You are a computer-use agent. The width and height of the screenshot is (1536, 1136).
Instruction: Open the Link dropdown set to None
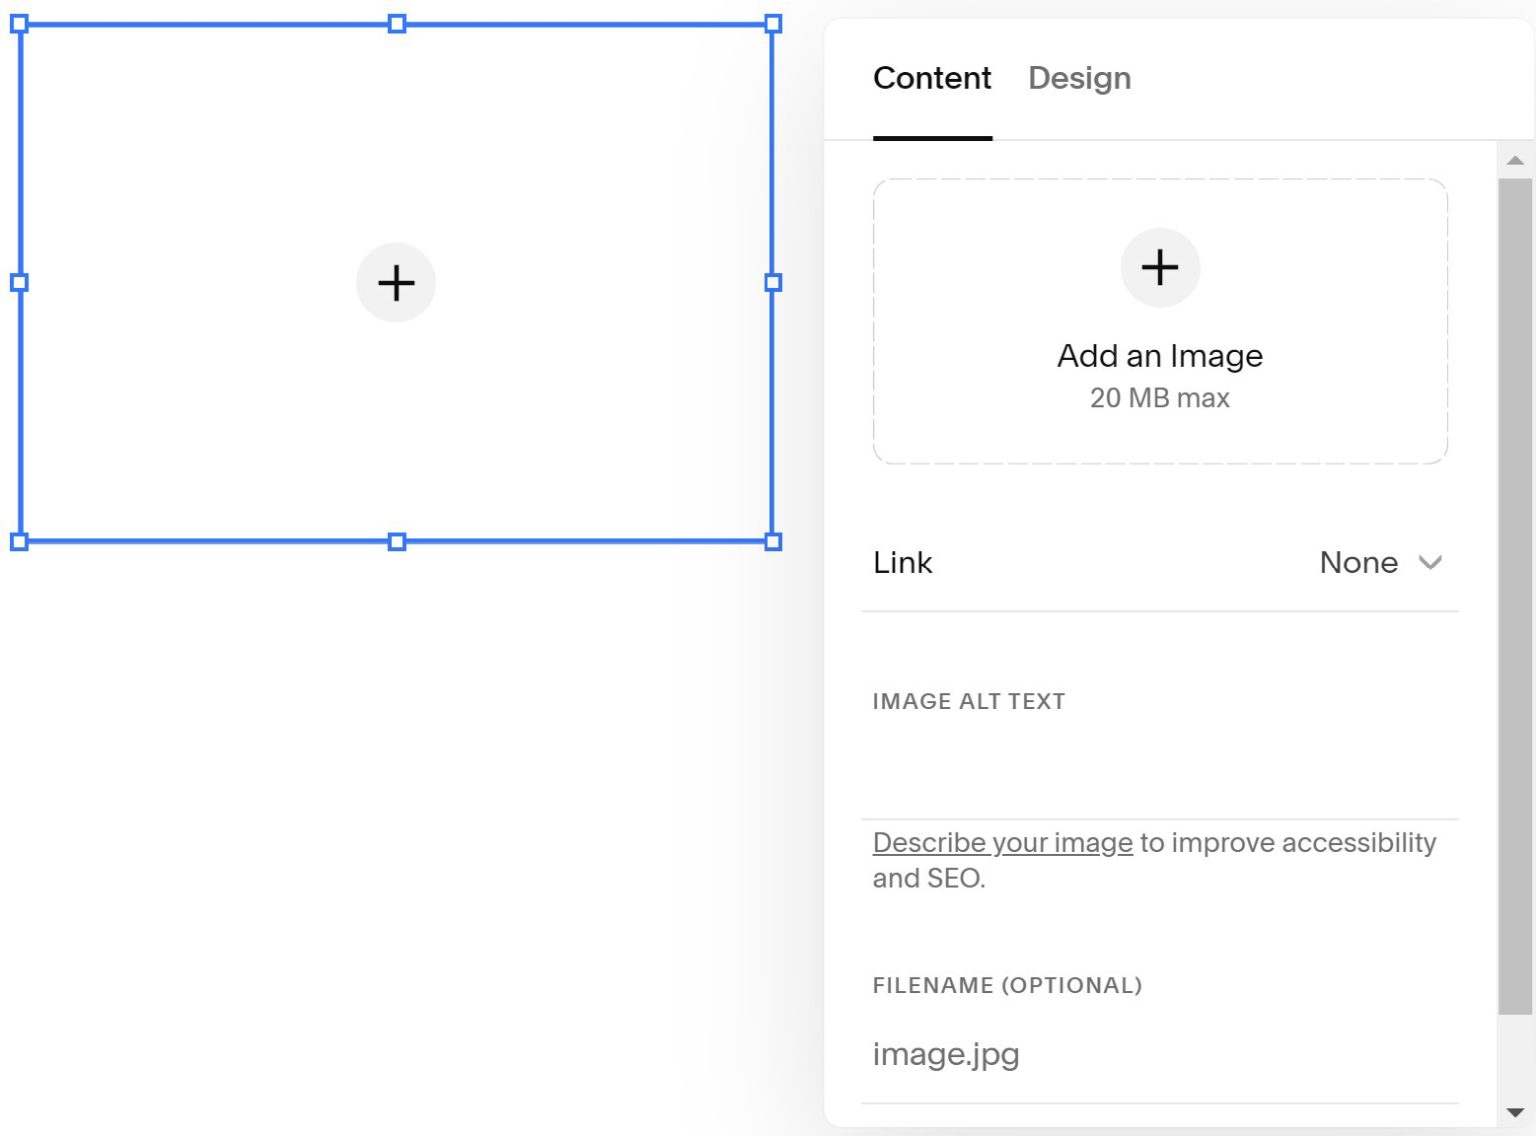1381,563
